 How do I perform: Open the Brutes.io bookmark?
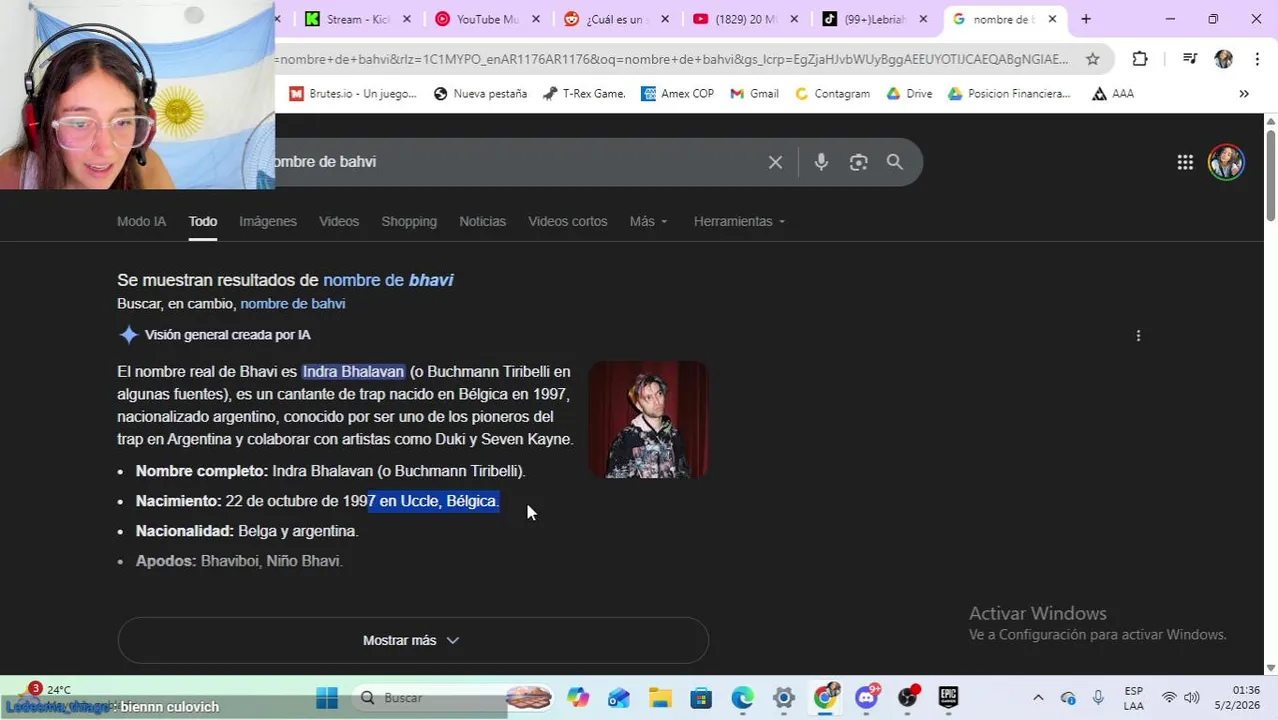pos(353,94)
